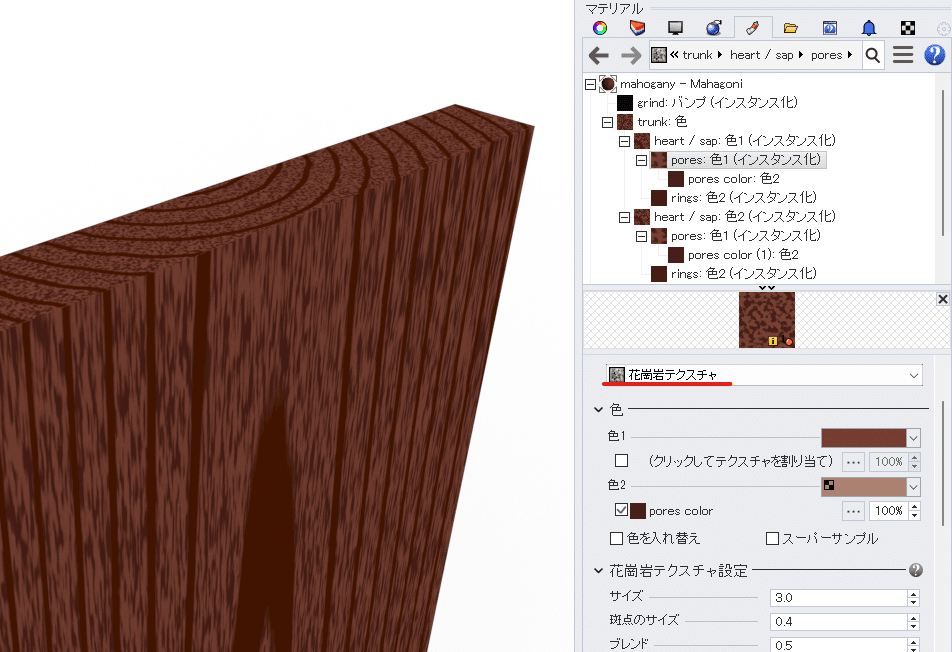Open the 色2 swatch dropdown arrow
Screen dimensions: 952x652
tap(913, 487)
